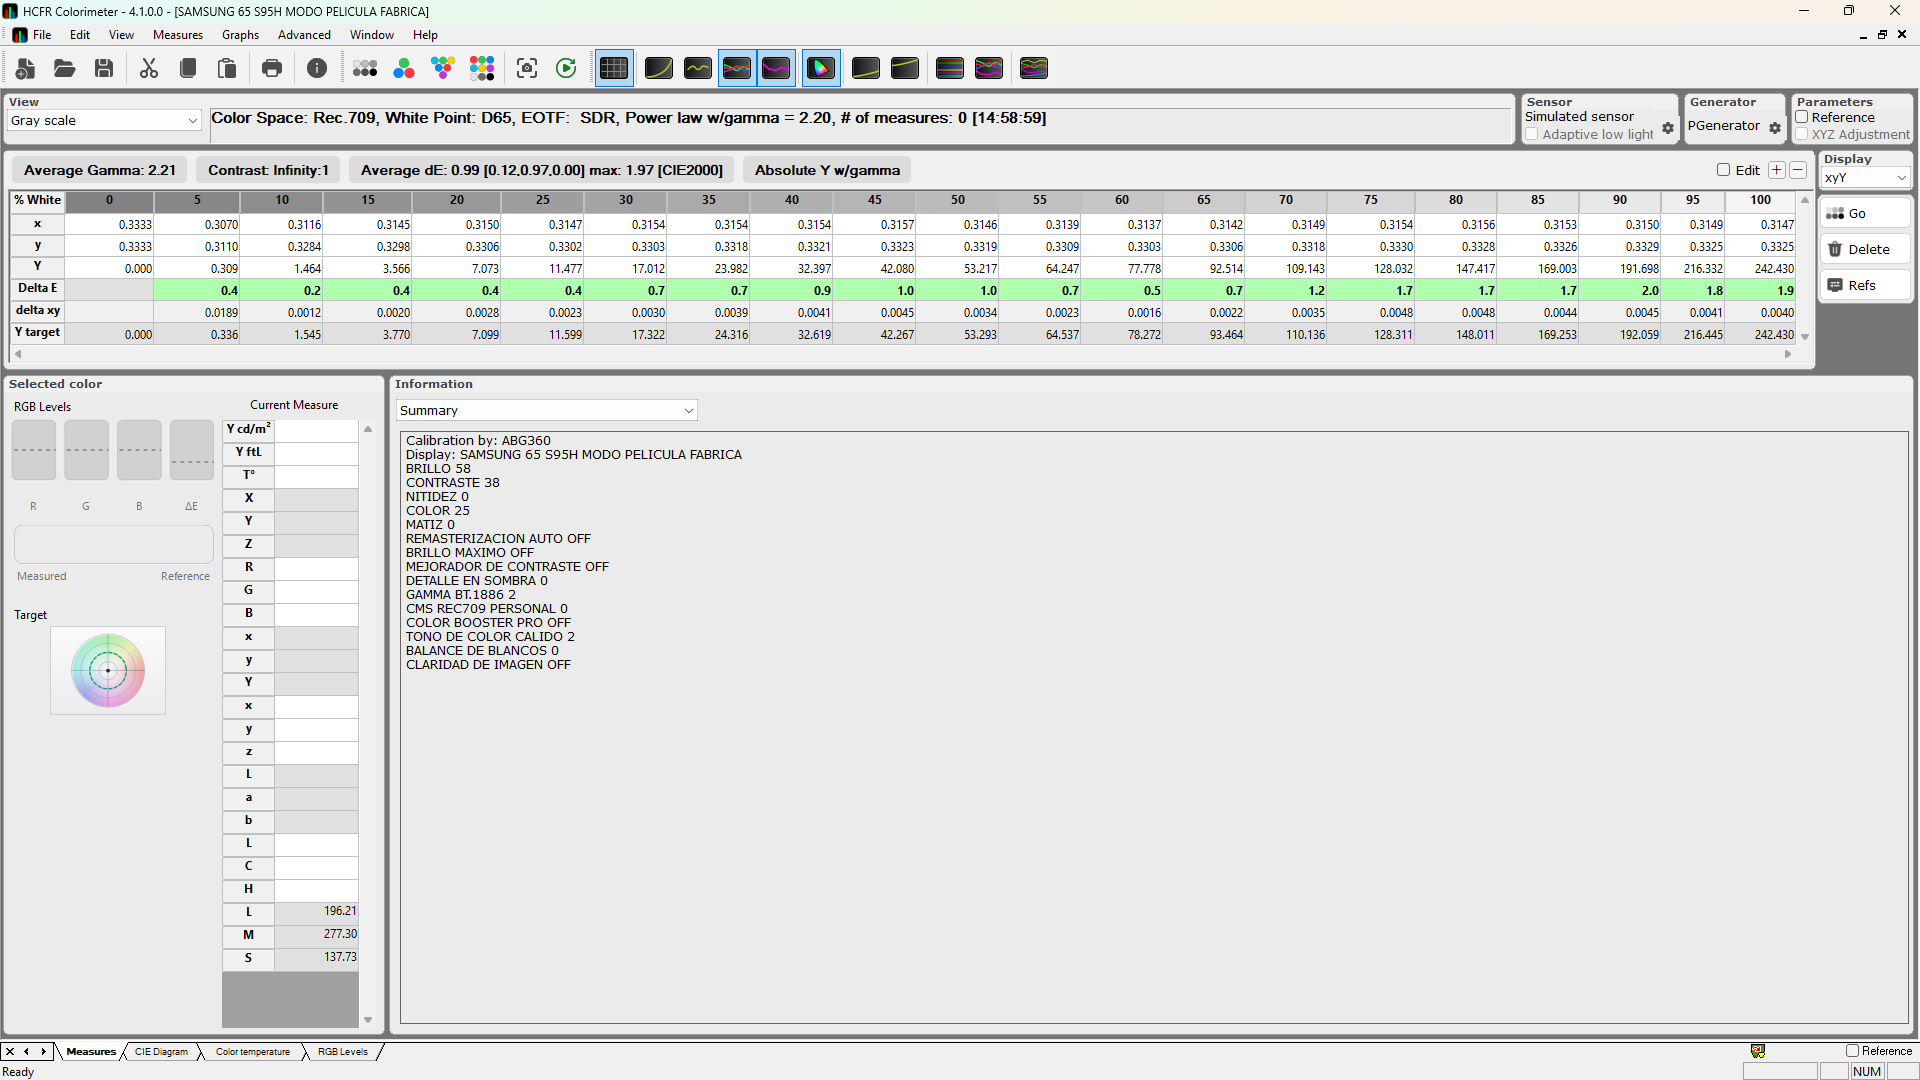Viewport: 1920px width, 1080px height.
Task: Enable the Edit checkbox above the table
Action: point(1723,170)
